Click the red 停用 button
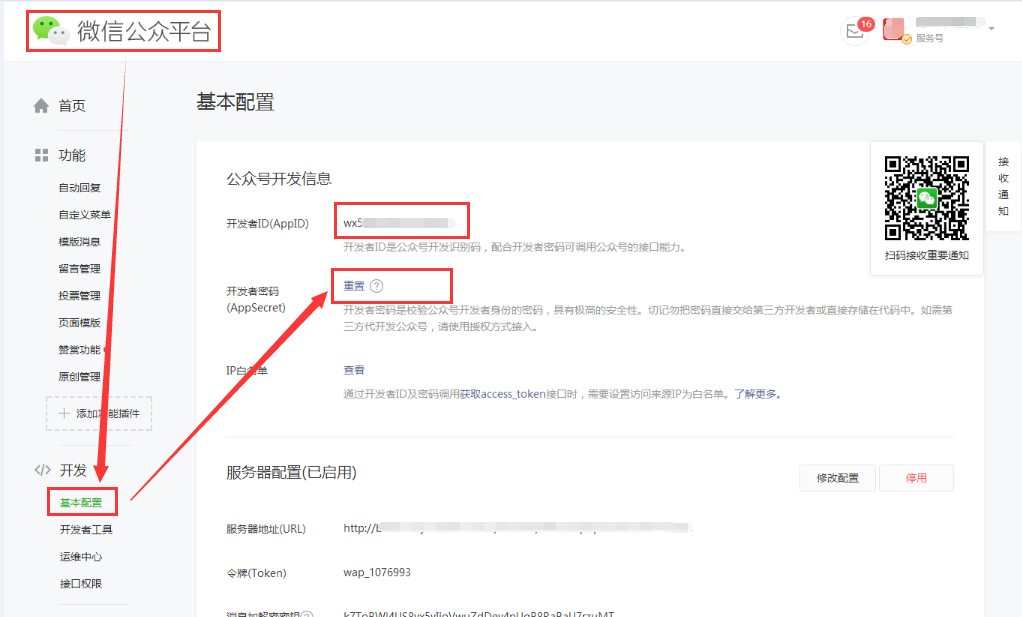 [916, 478]
